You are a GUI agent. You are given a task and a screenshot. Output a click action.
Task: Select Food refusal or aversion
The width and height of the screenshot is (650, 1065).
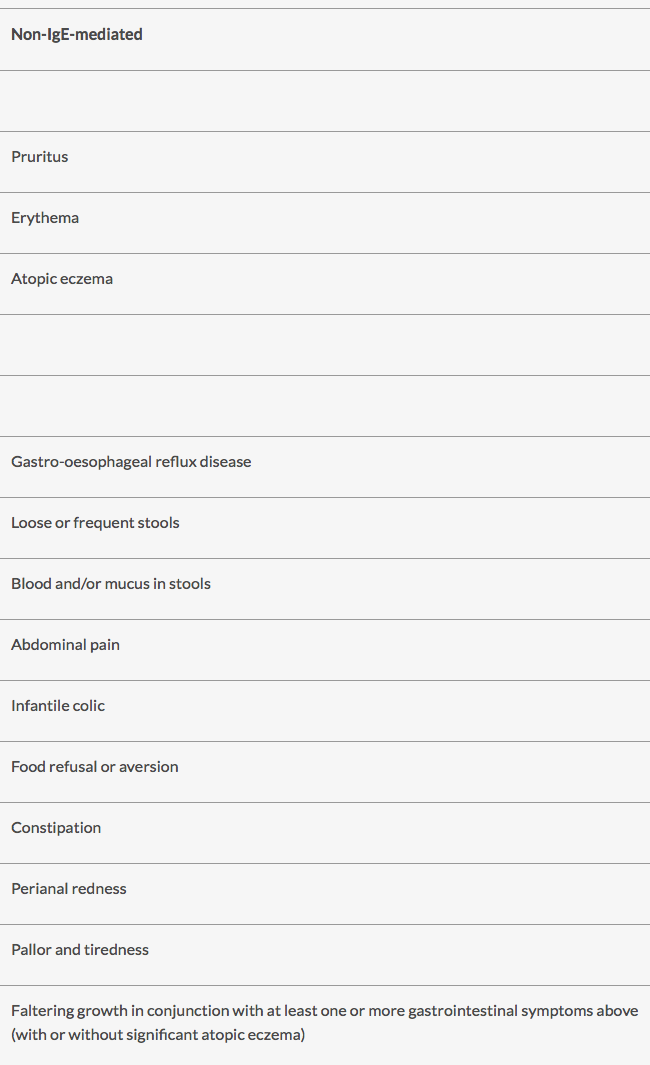tap(94, 767)
